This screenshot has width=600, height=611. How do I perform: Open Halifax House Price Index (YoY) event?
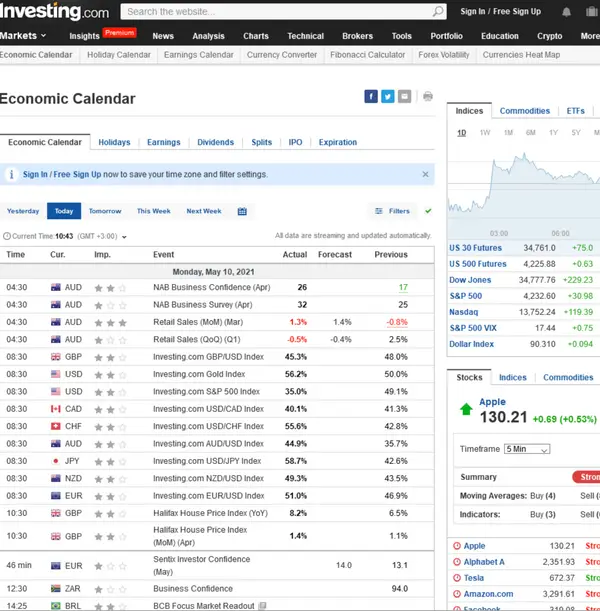coord(210,513)
